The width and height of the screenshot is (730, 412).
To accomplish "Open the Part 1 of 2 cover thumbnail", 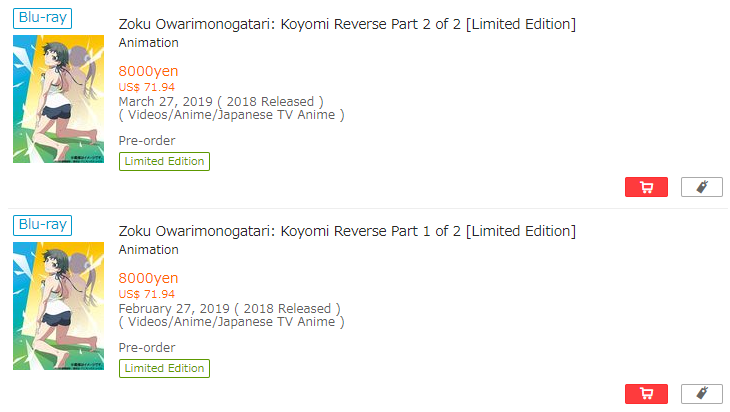I will pos(58,306).
